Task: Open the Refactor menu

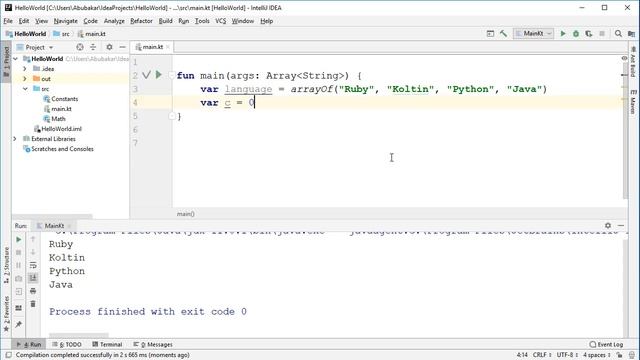Action: click(x=141, y=21)
